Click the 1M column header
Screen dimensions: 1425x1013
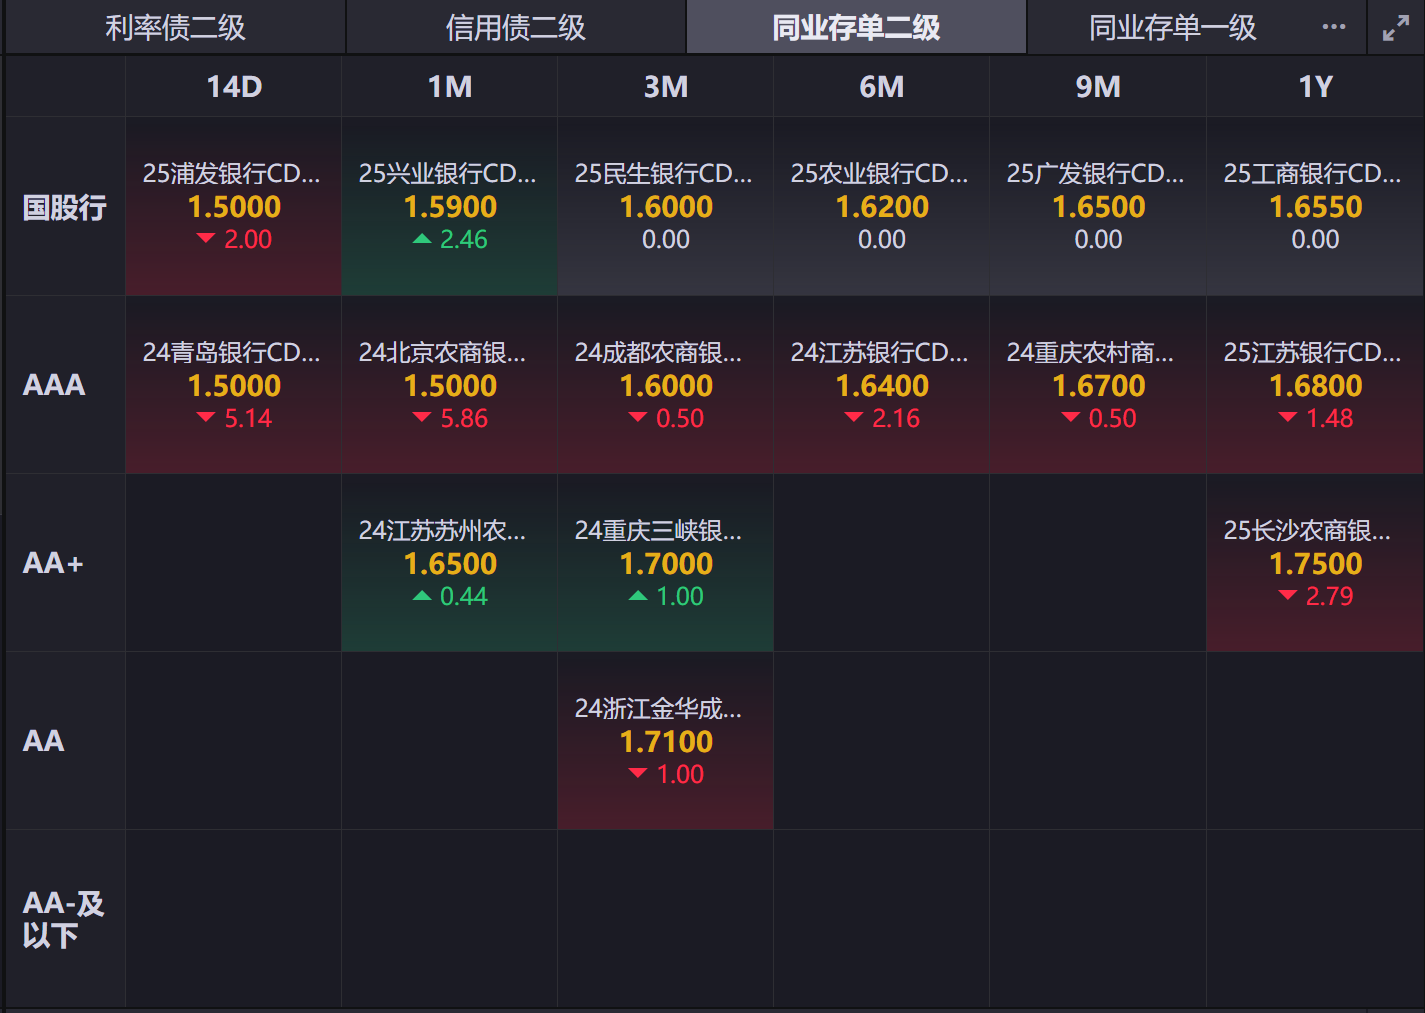[450, 87]
